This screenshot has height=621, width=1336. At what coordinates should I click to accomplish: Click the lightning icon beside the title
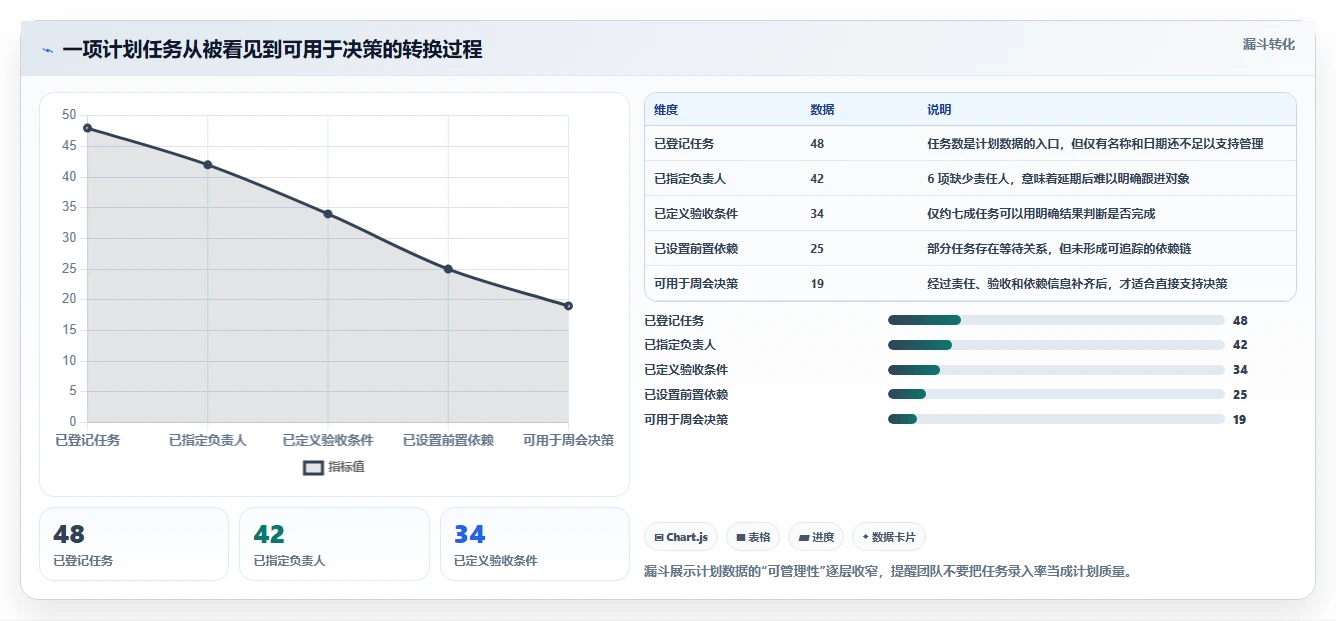pos(47,50)
